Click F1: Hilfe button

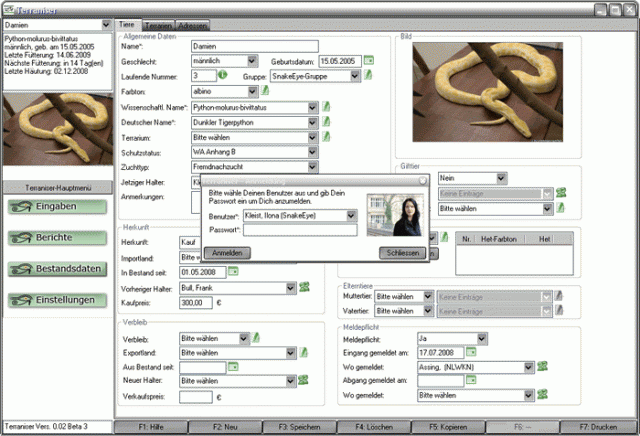coord(151,427)
